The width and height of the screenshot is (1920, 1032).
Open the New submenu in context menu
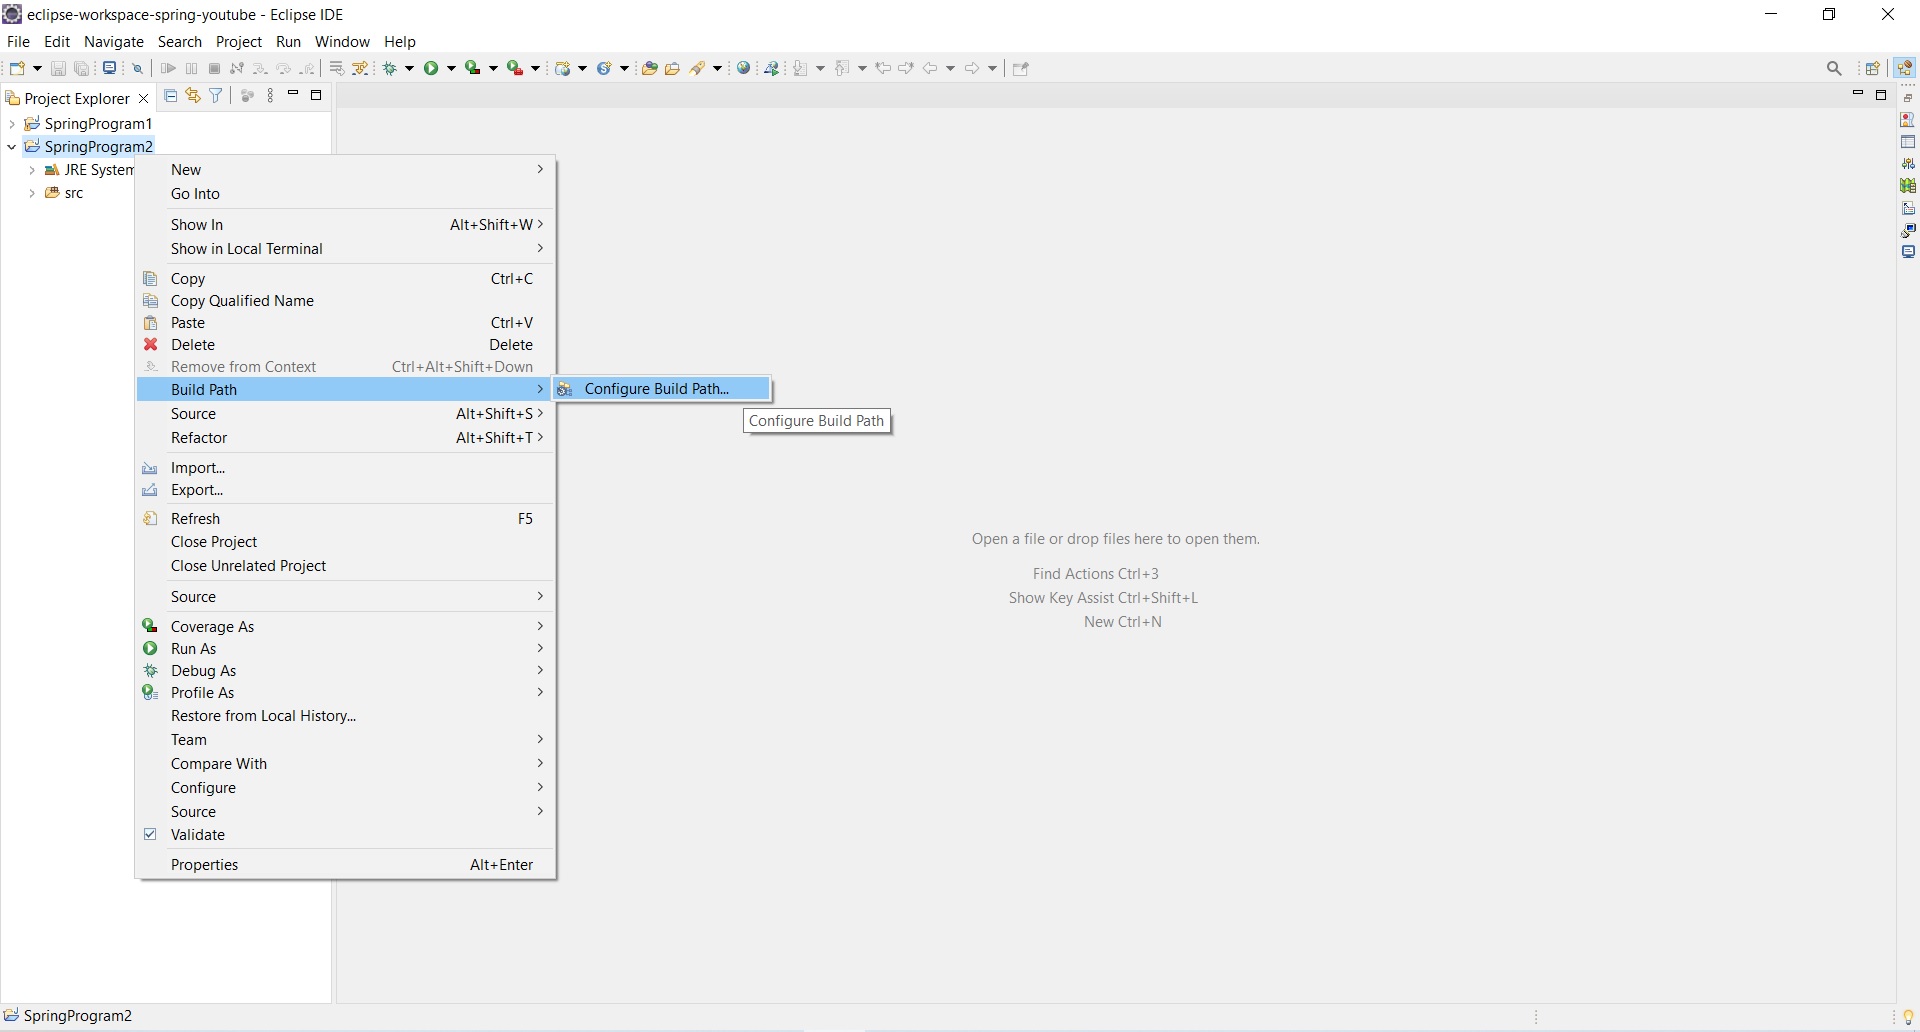pos(346,170)
